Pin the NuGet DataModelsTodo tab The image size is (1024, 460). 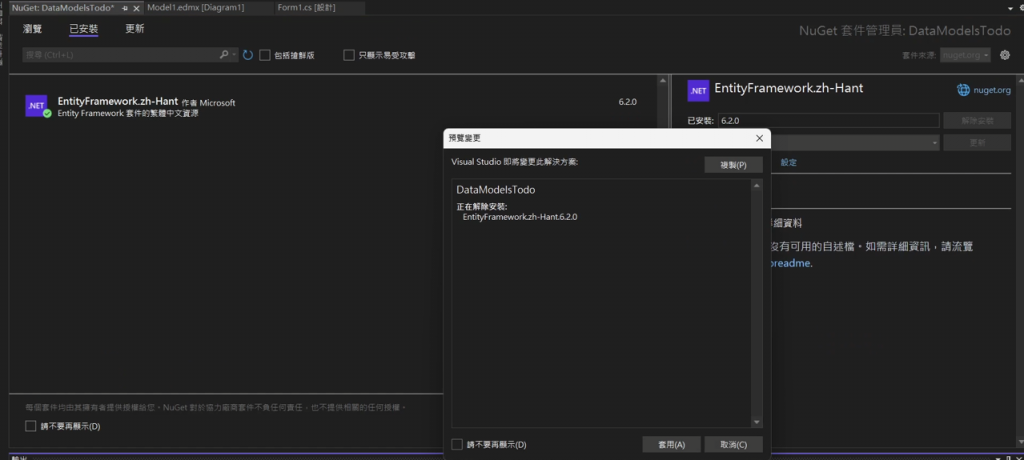(125, 8)
